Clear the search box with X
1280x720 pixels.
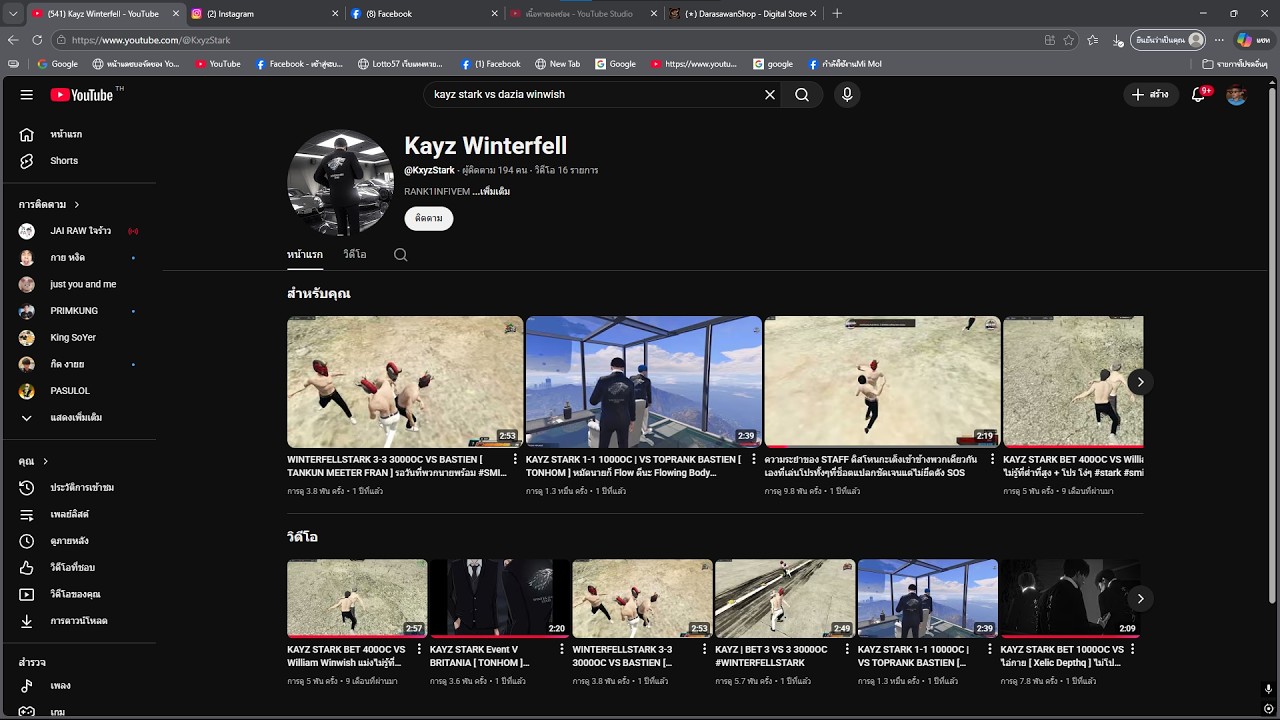(770, 95)
